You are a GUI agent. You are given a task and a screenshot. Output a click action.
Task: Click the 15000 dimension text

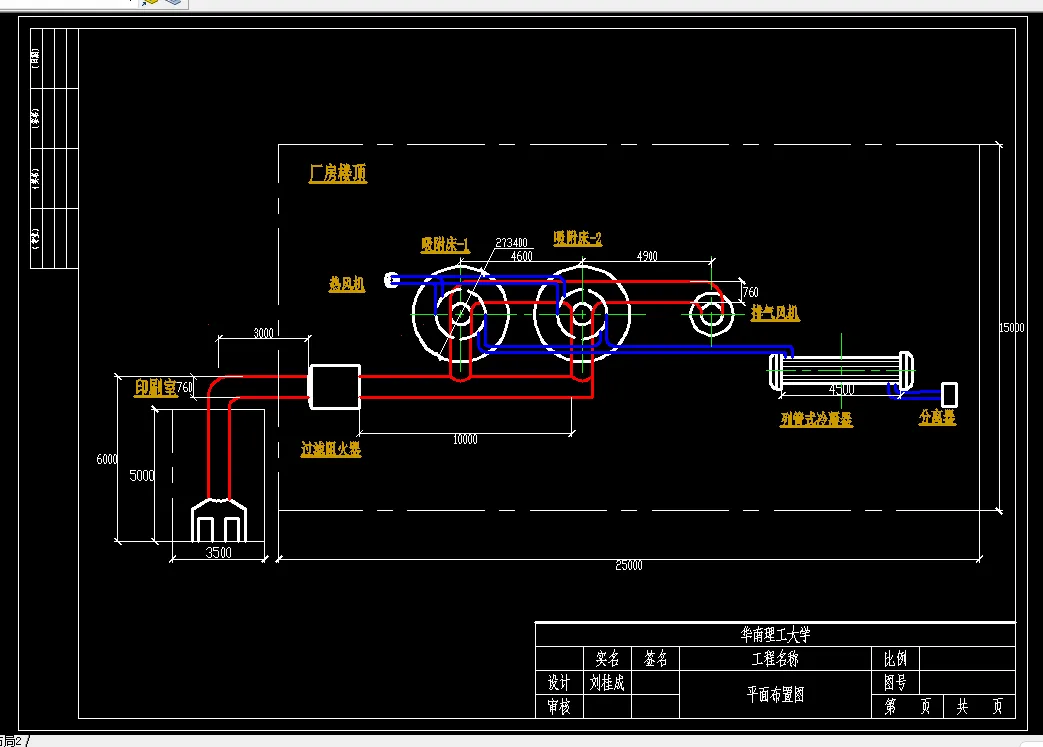(x=1012, y=327)
